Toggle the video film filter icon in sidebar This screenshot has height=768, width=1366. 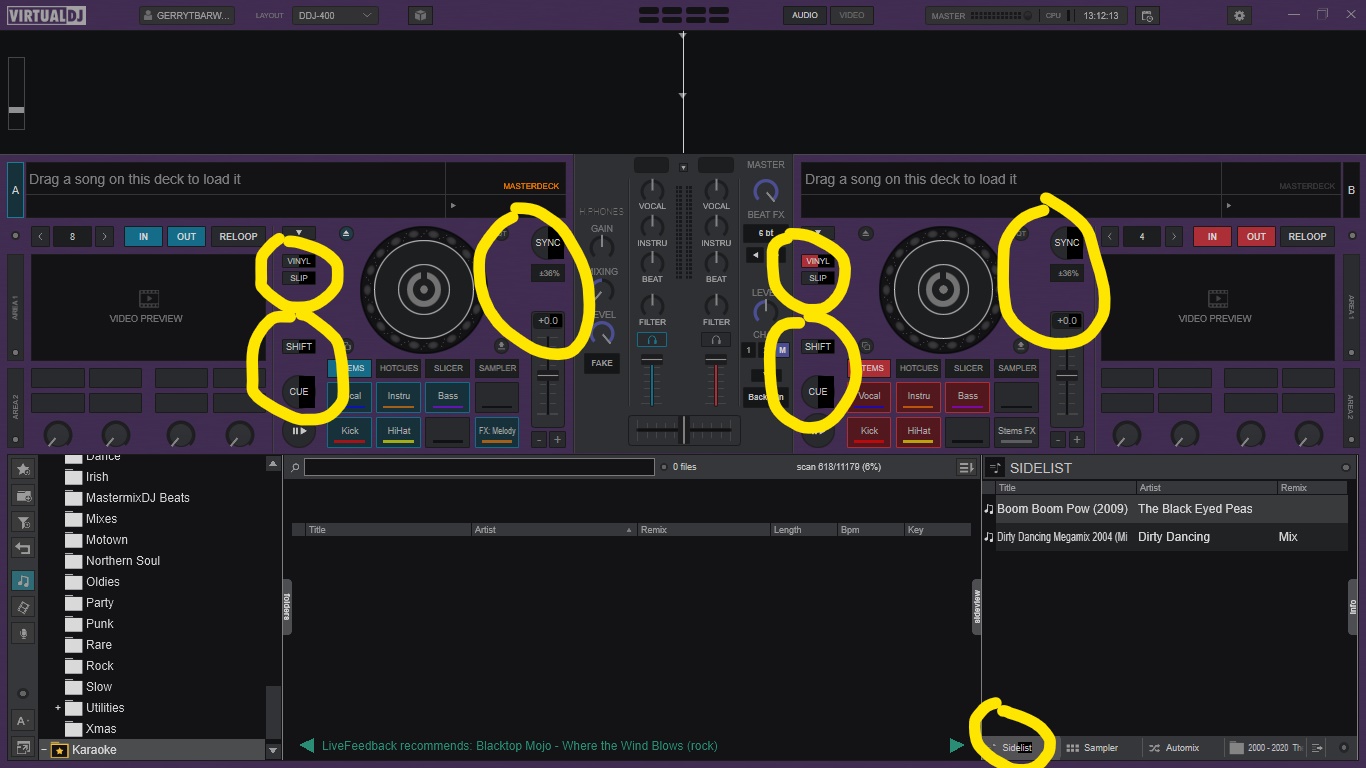(x=23, y=607)
